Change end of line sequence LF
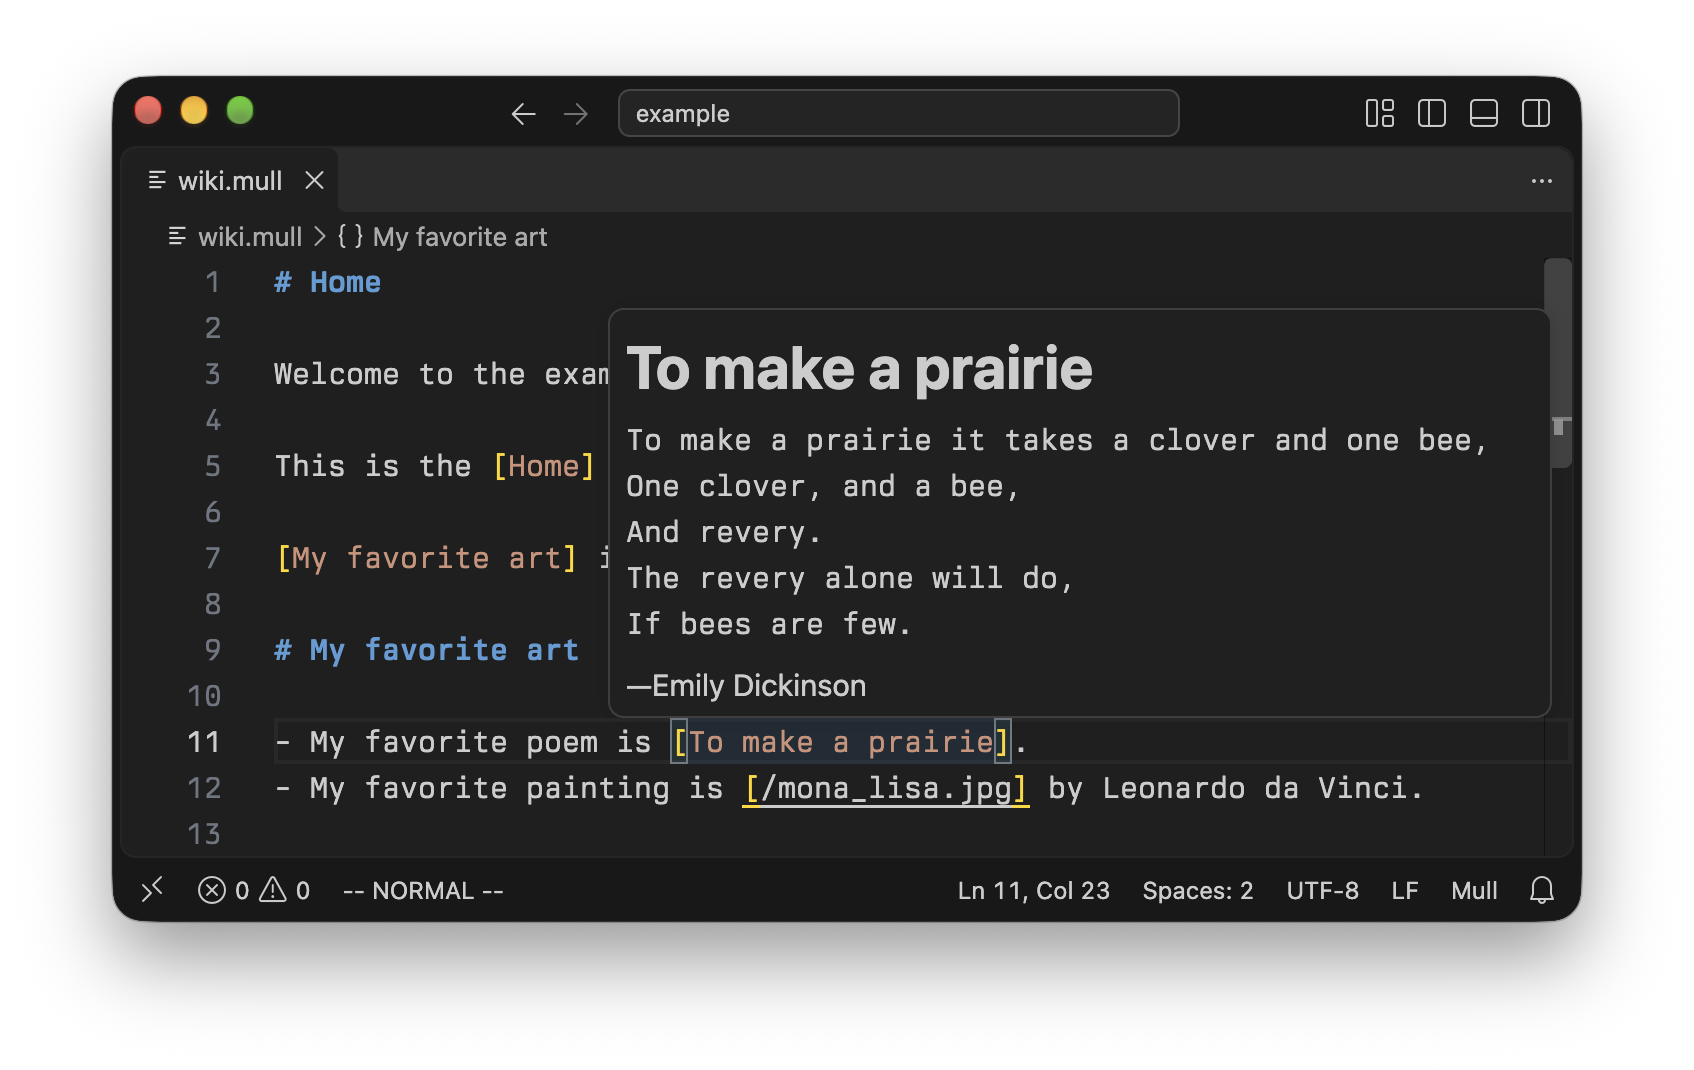 point(1405,891)
